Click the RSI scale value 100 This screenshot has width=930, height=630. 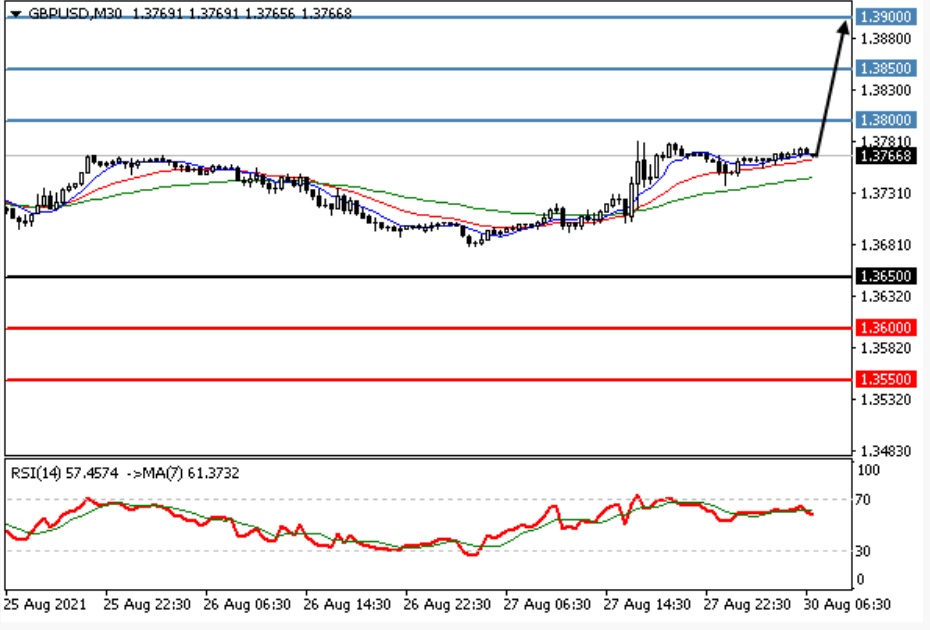click(x=869, y=470)
